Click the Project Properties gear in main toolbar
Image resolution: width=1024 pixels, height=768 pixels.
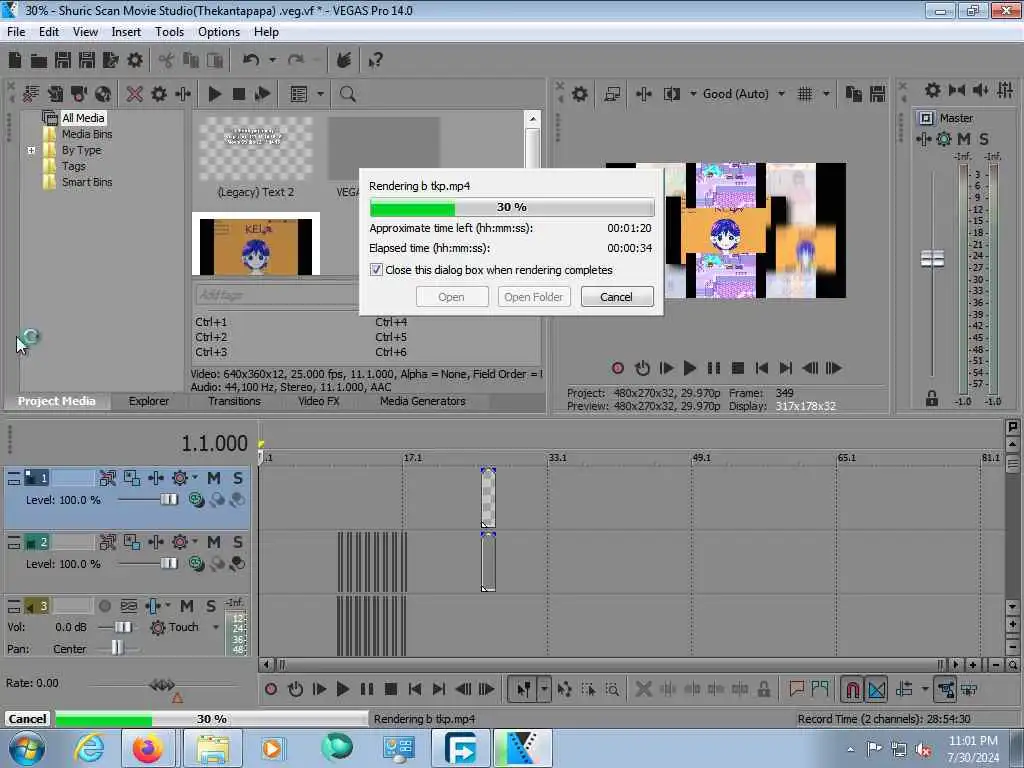[135, 61]
